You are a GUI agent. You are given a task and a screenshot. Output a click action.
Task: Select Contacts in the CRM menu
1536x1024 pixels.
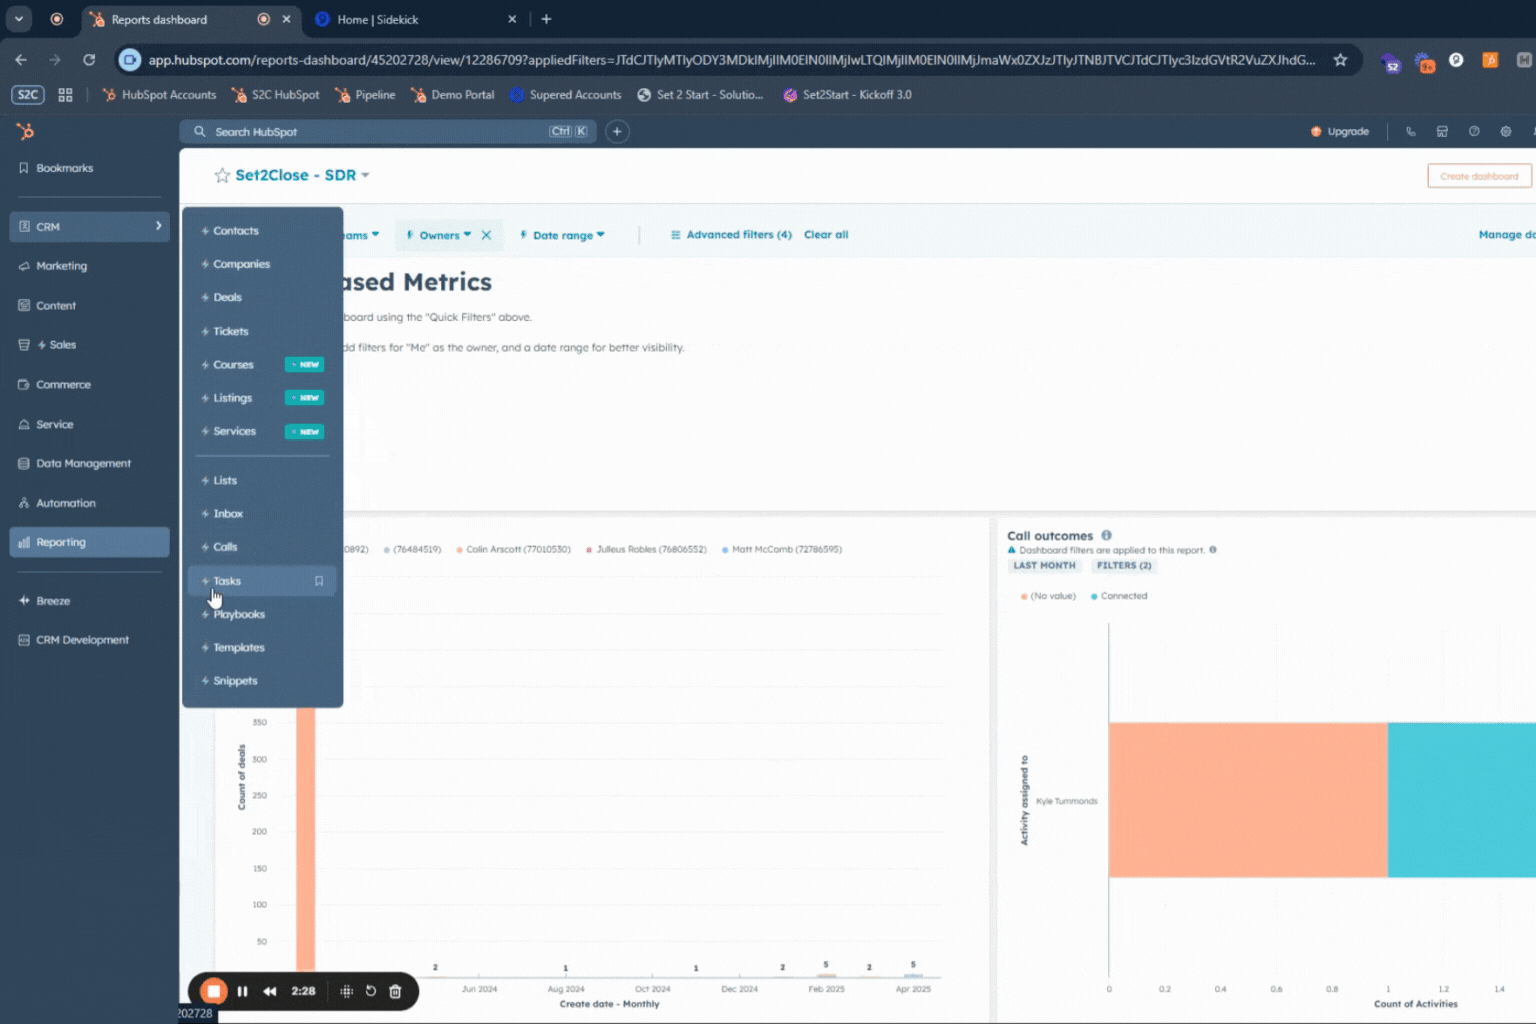(236, 231)
